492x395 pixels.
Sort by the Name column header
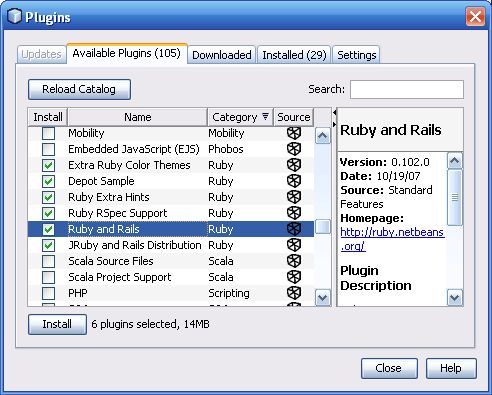(x=137, y=117)
